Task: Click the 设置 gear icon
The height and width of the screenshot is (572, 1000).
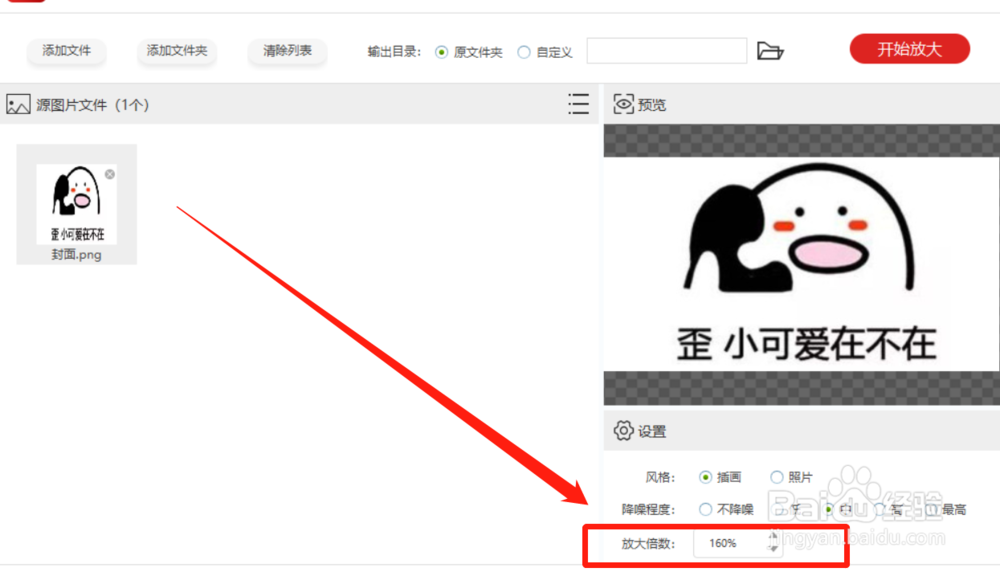Action: point(623,431)
